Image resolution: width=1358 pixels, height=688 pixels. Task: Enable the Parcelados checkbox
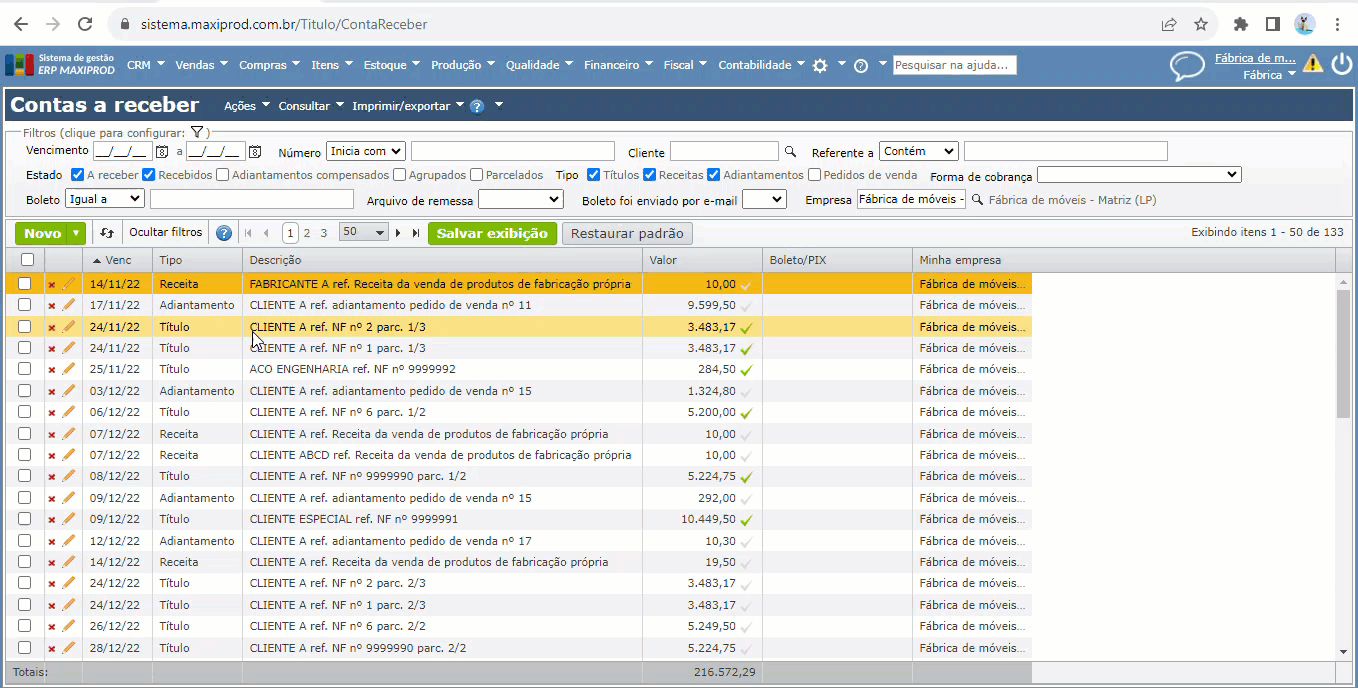(476, 175)
